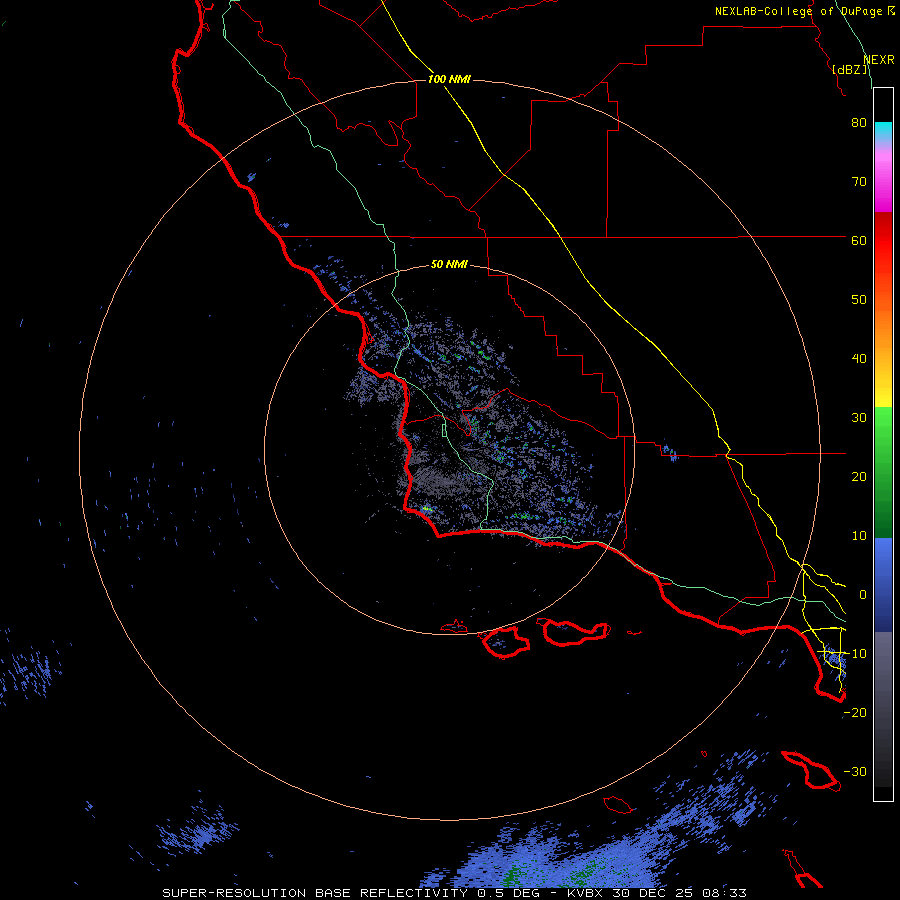Image resolution: width=900 pixels, height=900 pixels.
Task: Click the 10 dBZ scale value
Action: [x=859, y=536]
